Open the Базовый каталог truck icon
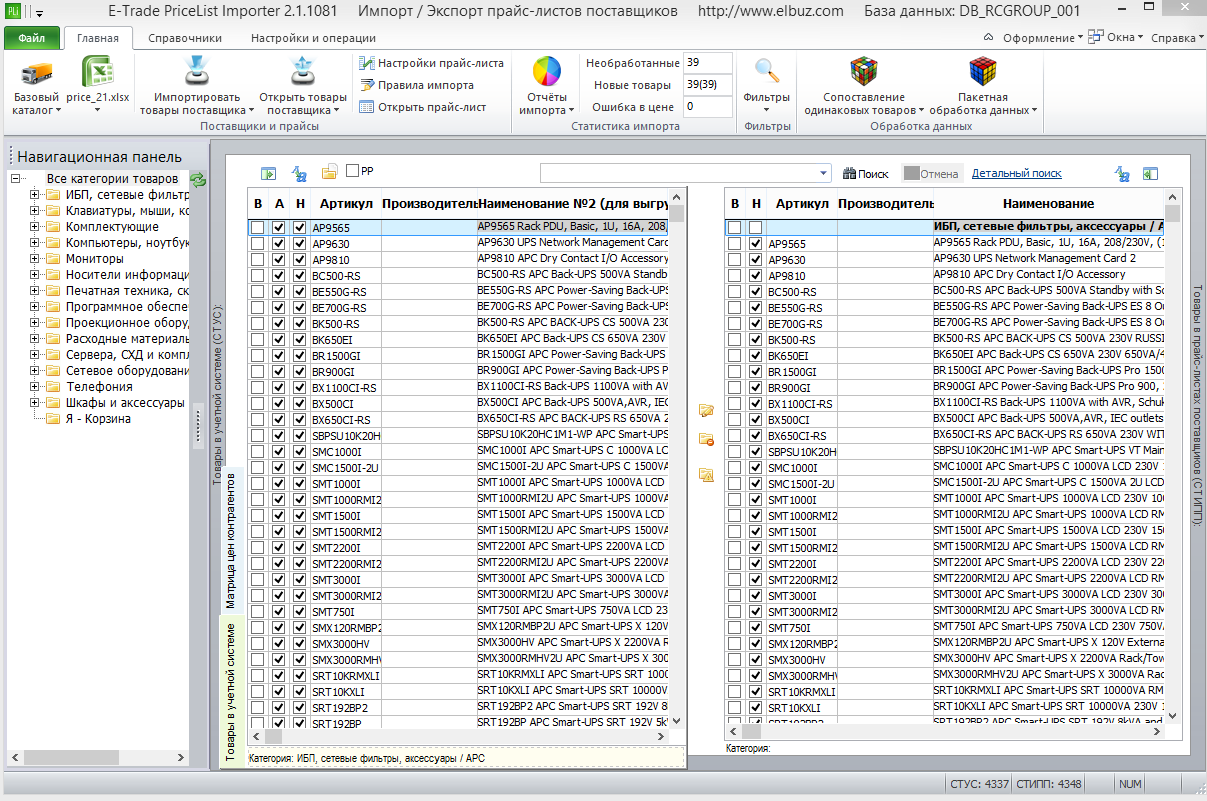The height and width of the screenshot is (801, 1207). [37, 73]
